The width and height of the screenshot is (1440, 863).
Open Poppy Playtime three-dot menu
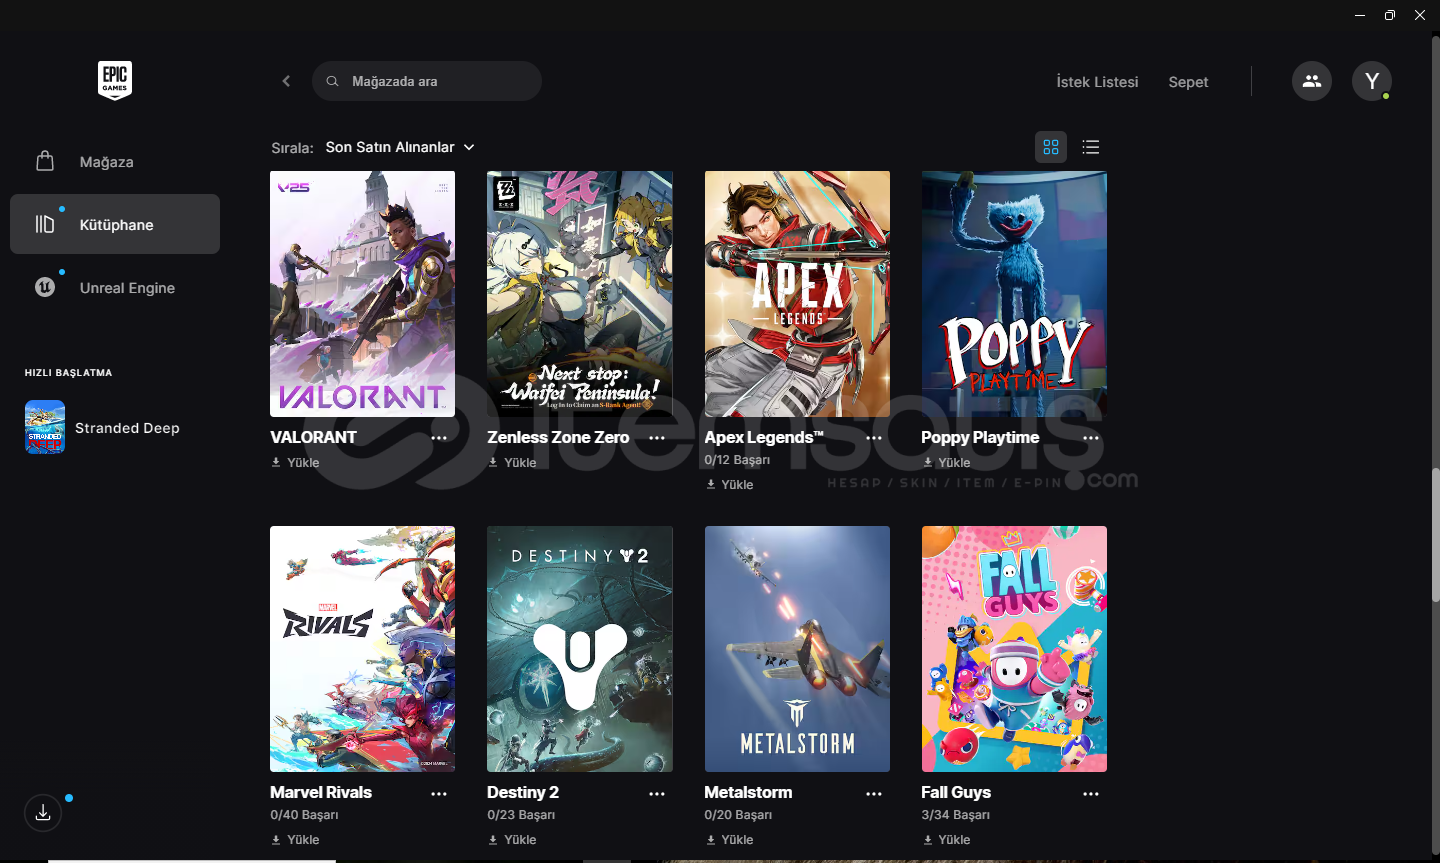tap(1091, 438)
